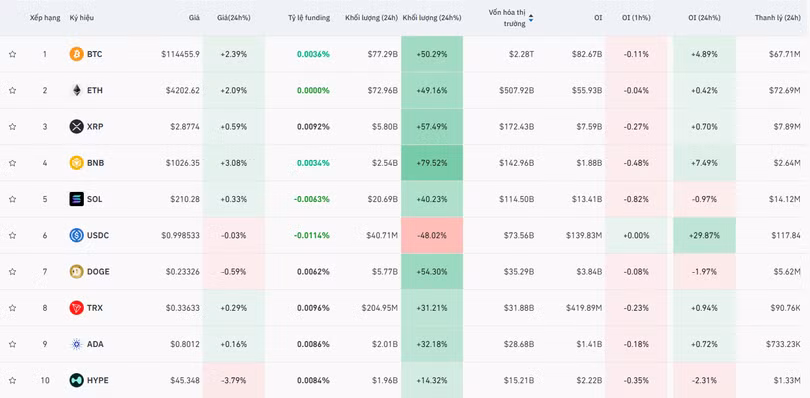Click the Cardano ADA coin icon
Screen dimensions: 810x398
pyautogui.click(x=76, y=344)
